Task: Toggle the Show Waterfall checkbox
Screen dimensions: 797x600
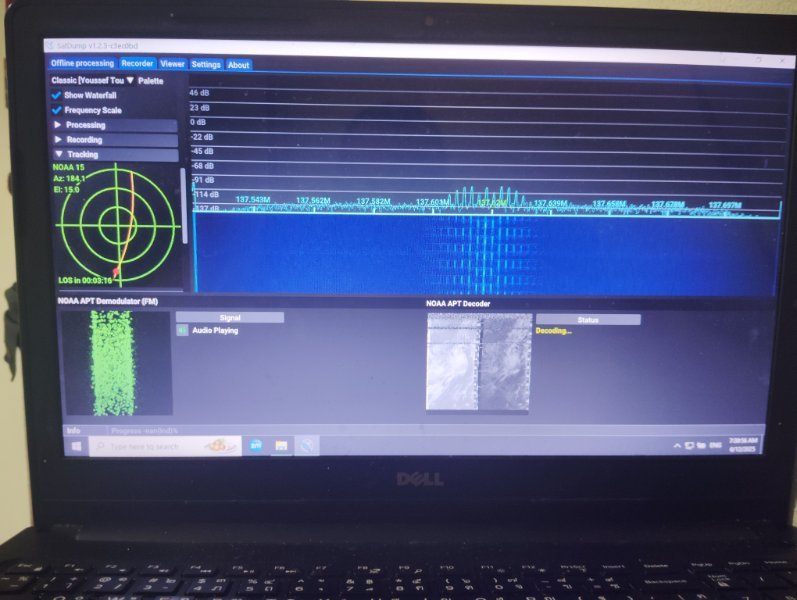Action: [x=56, y=95]
